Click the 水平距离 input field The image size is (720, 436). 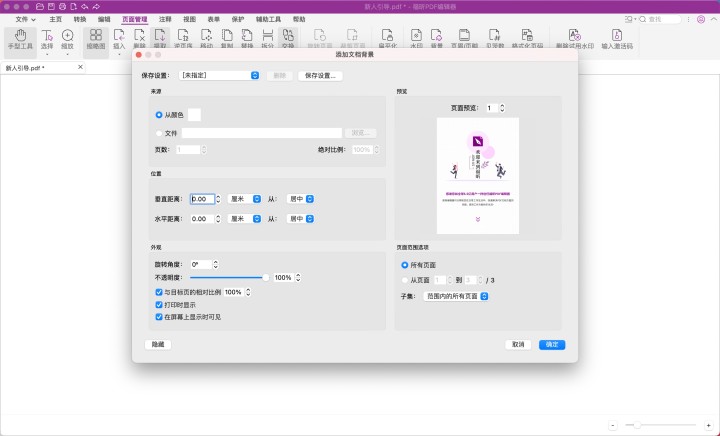click(x=202, y=218)
